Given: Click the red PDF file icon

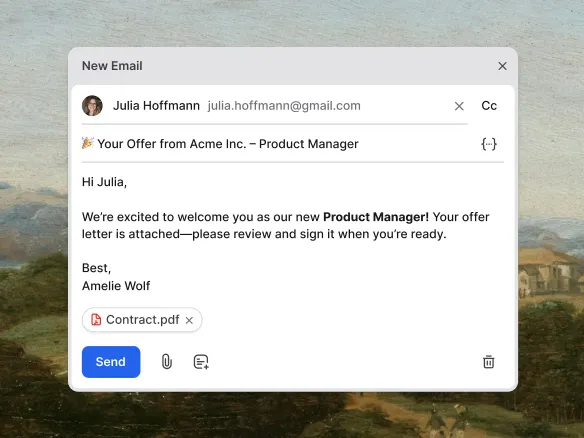Looking at the screenshot, I should (96, 320).
